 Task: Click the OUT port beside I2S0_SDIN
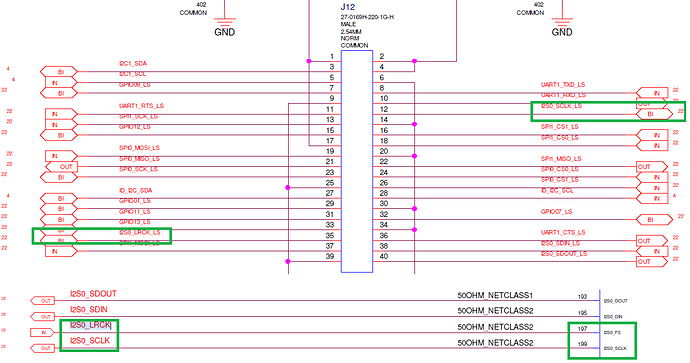43,317
